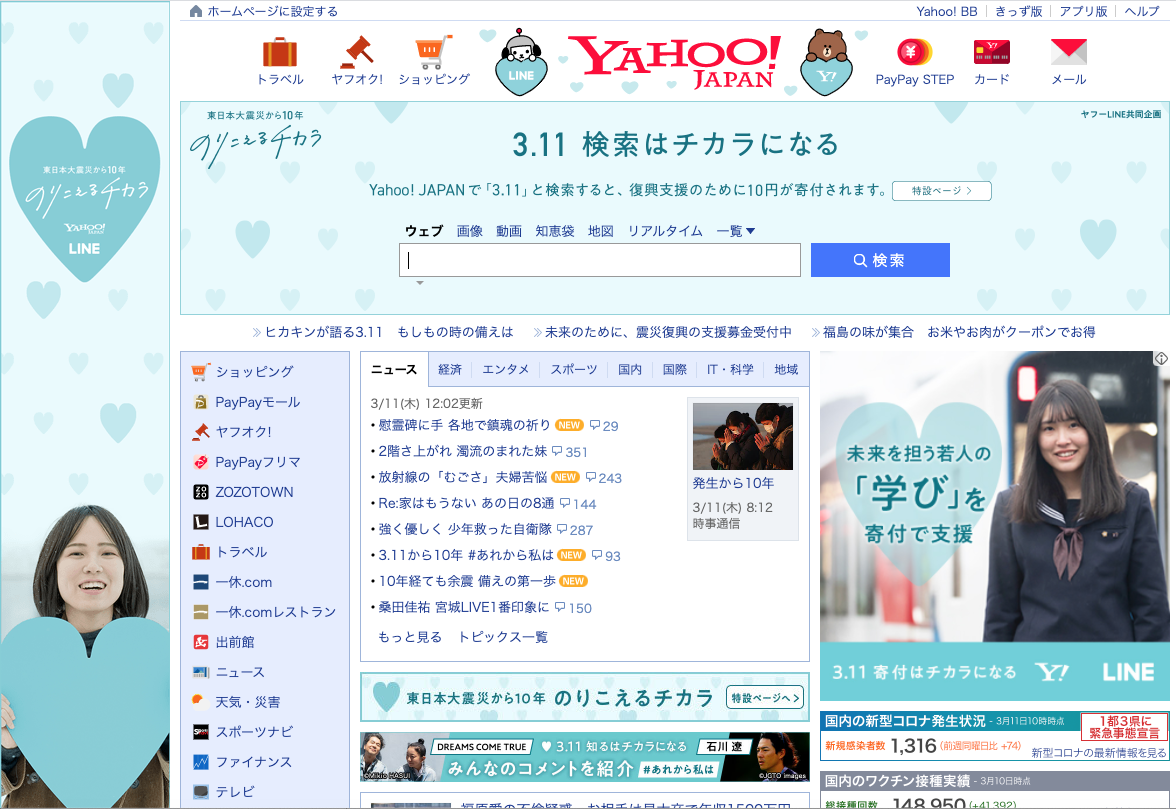
Task: Open the メール envelope icon
Action: (x=1069, y=52)
